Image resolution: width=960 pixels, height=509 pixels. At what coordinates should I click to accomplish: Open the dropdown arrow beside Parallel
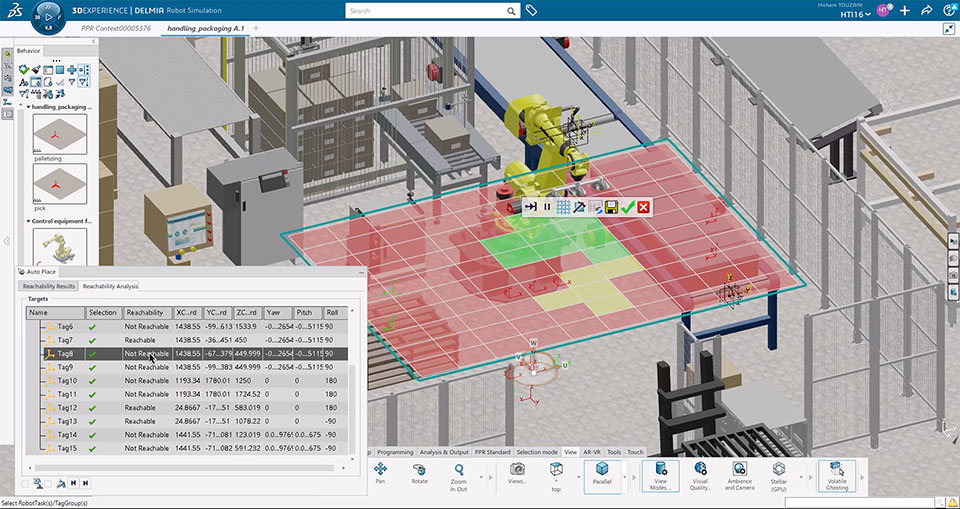coord(624,477)
